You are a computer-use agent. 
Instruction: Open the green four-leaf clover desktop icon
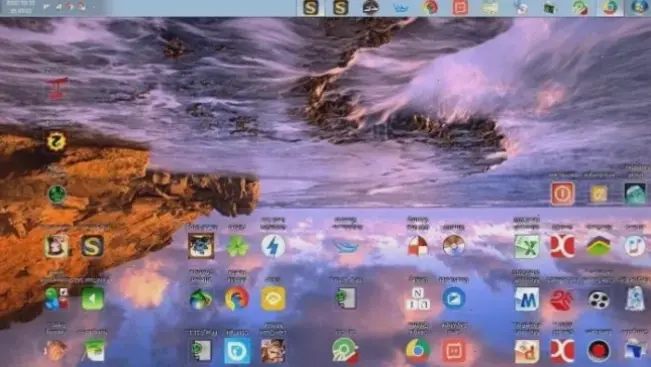pos(237,246)
